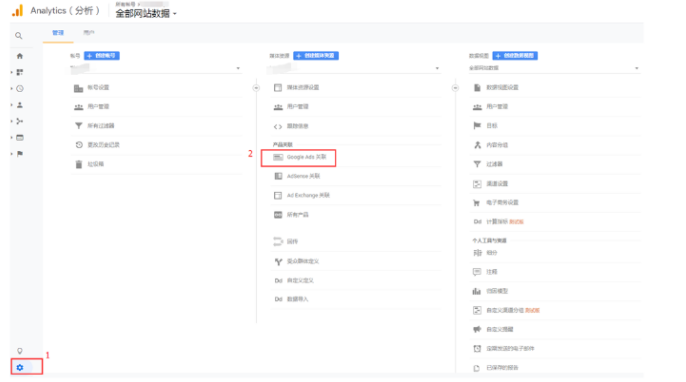Viewport: 686px width, 382px height.
Task: Open the Customization dashboard icon in sidebar
Action: 20,72
